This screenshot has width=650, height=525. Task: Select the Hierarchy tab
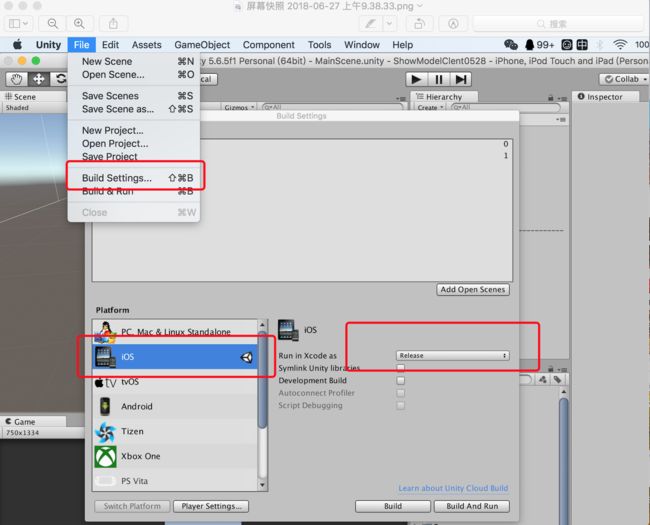click(x=444, y=97)
